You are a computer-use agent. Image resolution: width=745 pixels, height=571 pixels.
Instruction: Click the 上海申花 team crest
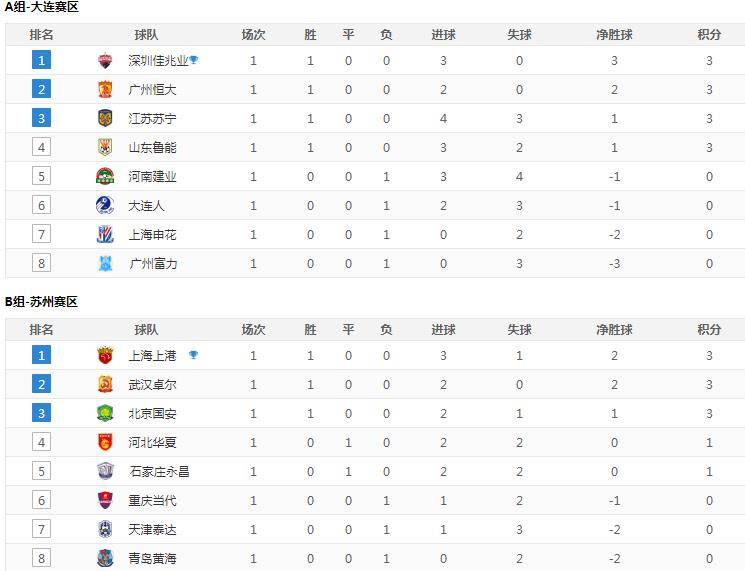(x=105, y=235)
